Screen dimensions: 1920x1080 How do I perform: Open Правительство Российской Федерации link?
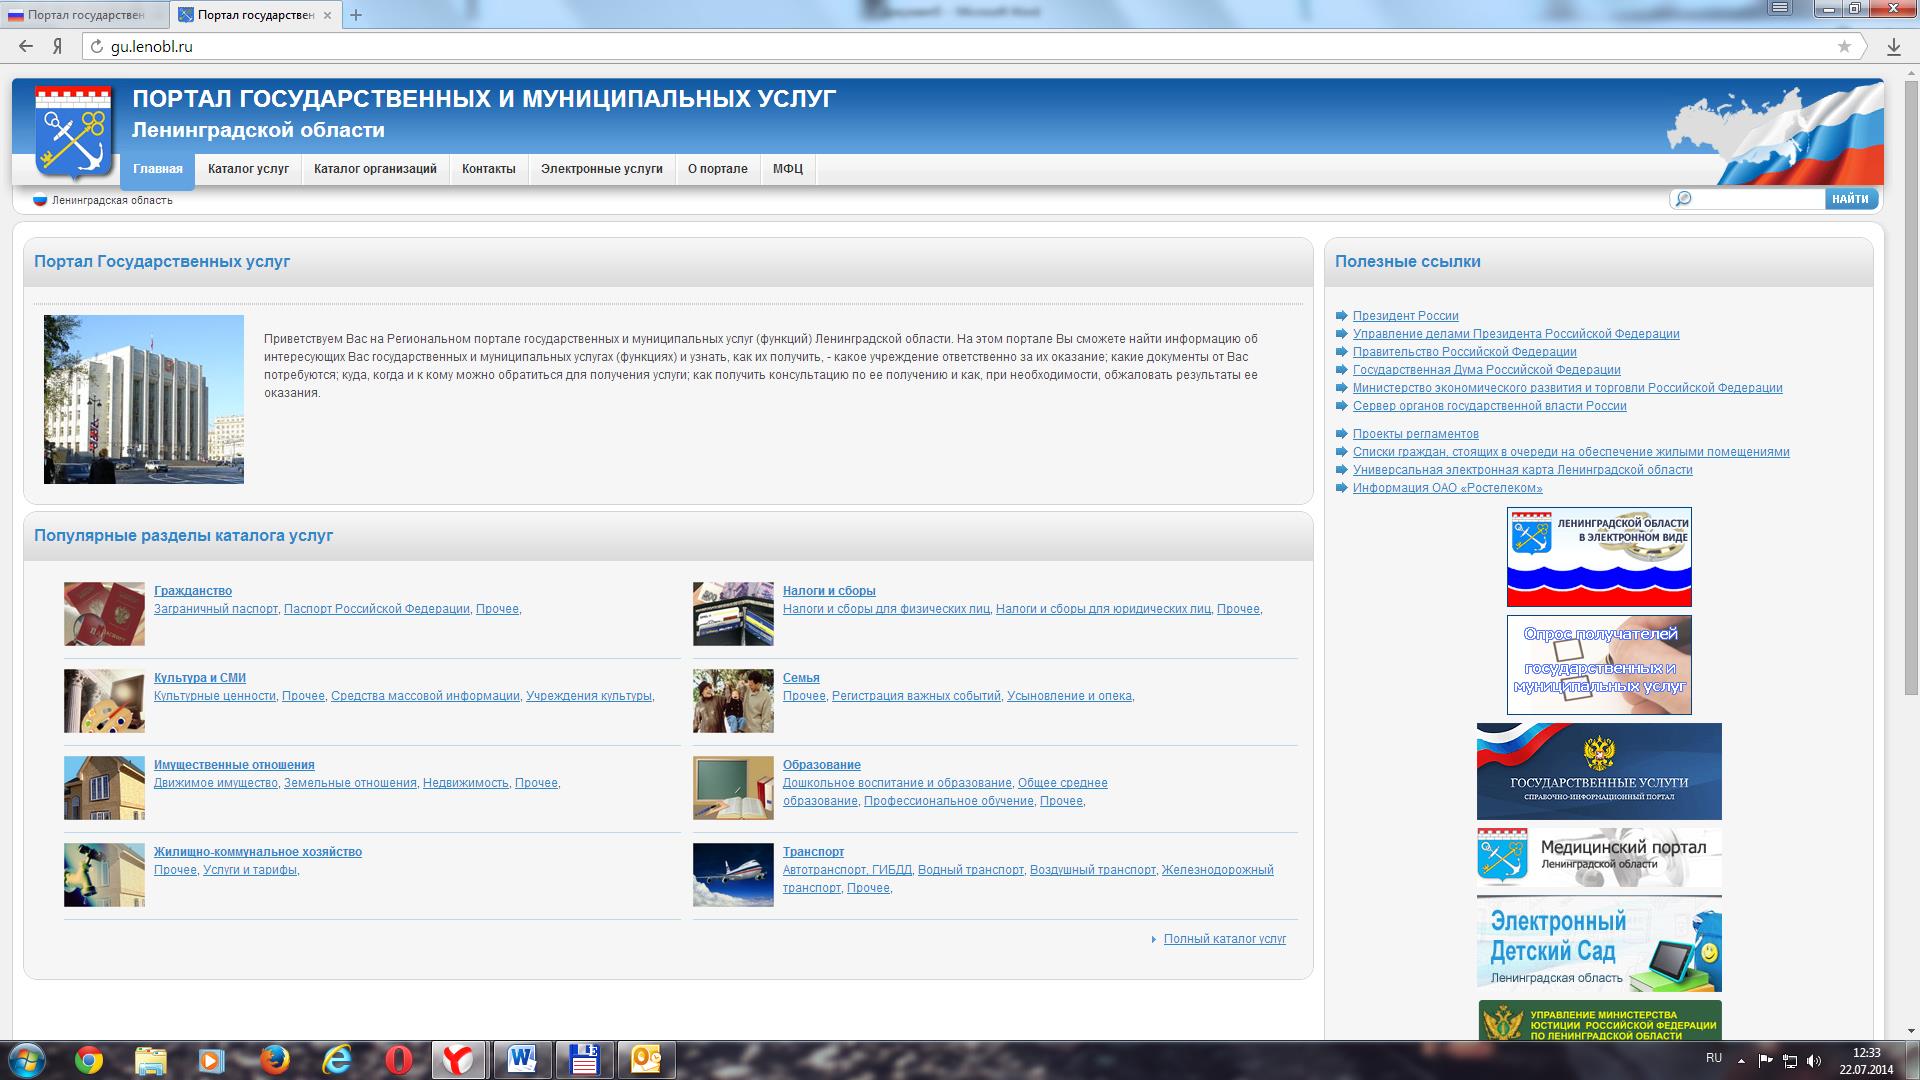pos(1464,352)
